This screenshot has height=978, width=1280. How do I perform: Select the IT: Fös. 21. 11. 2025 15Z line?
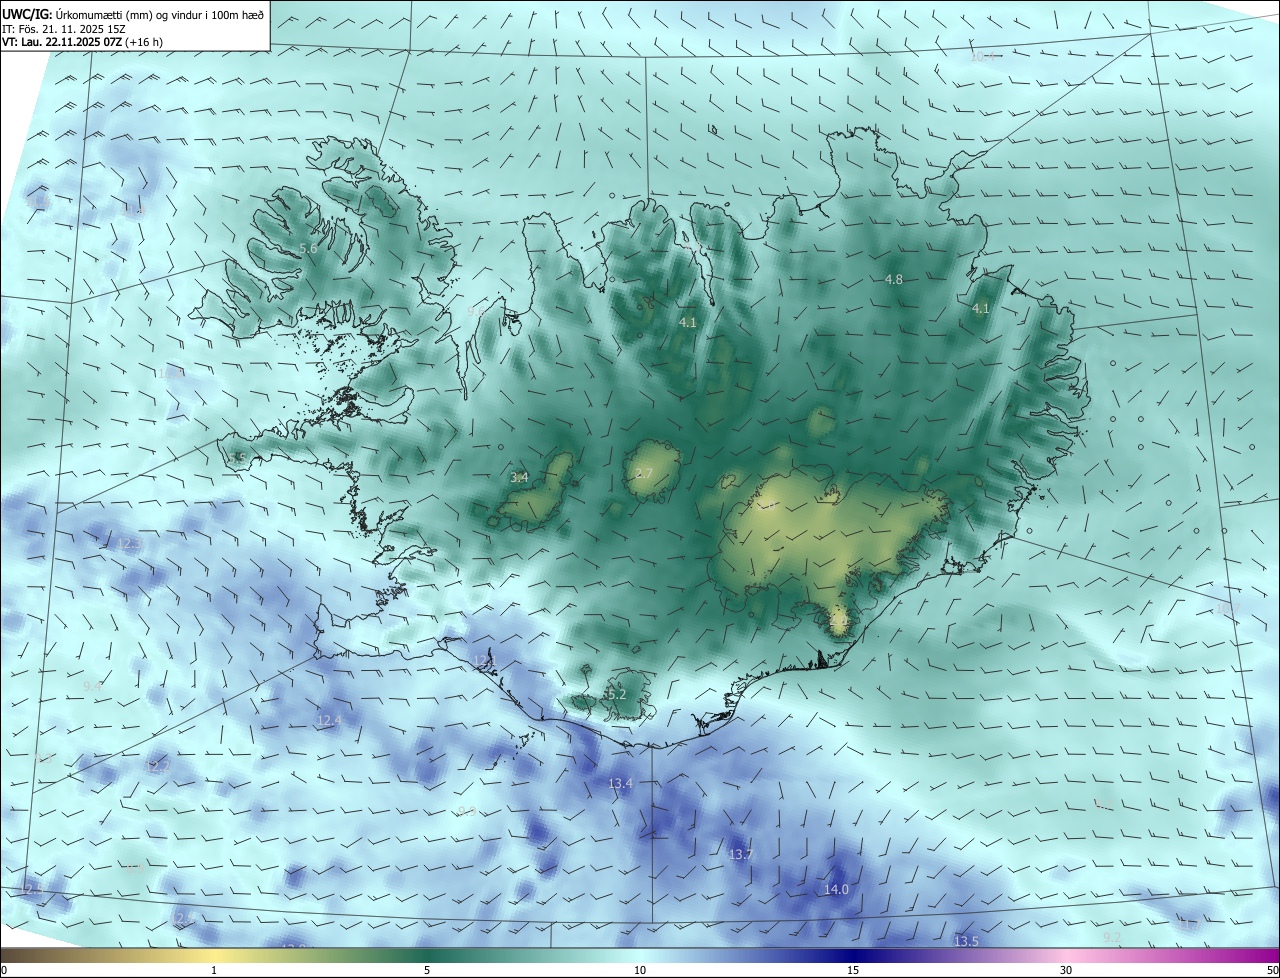click(x=63, y=28)
